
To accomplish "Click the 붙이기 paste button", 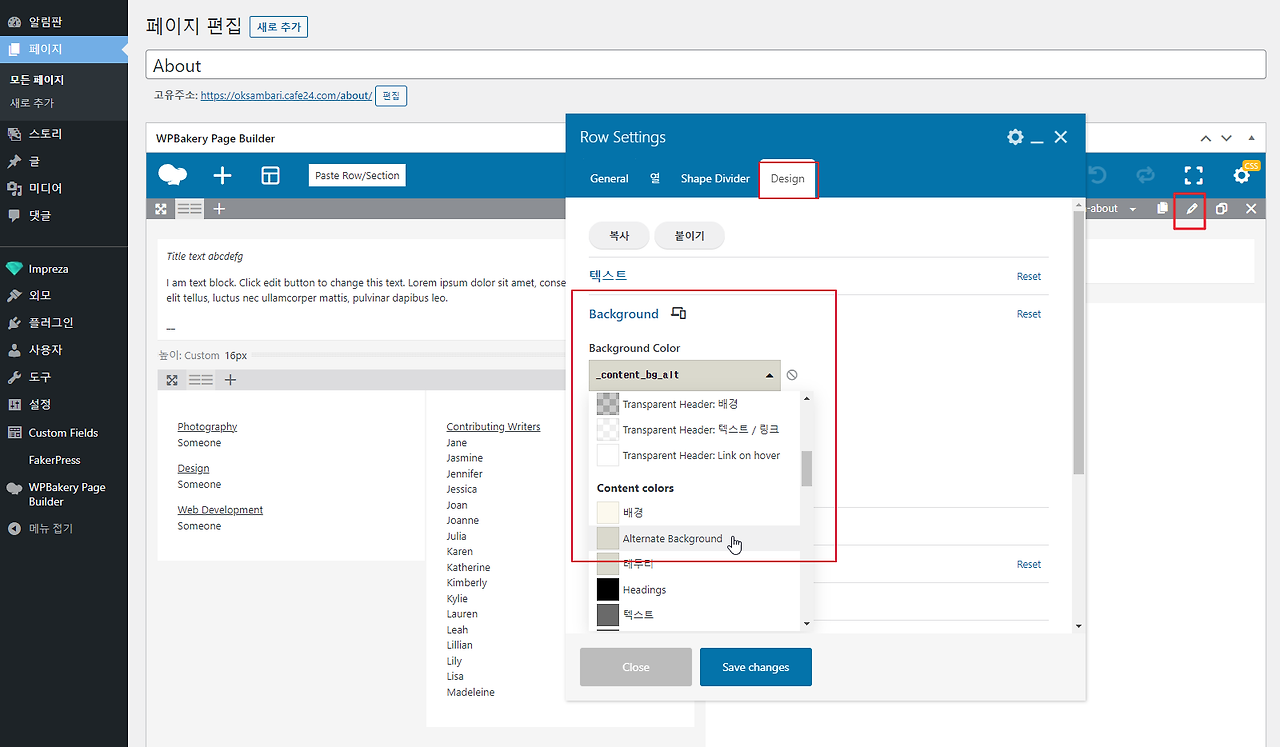I will [x=689, y=236].
